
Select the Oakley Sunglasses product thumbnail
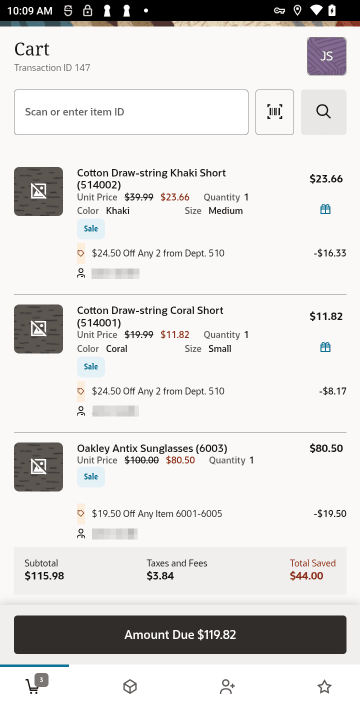coord(39,467)
